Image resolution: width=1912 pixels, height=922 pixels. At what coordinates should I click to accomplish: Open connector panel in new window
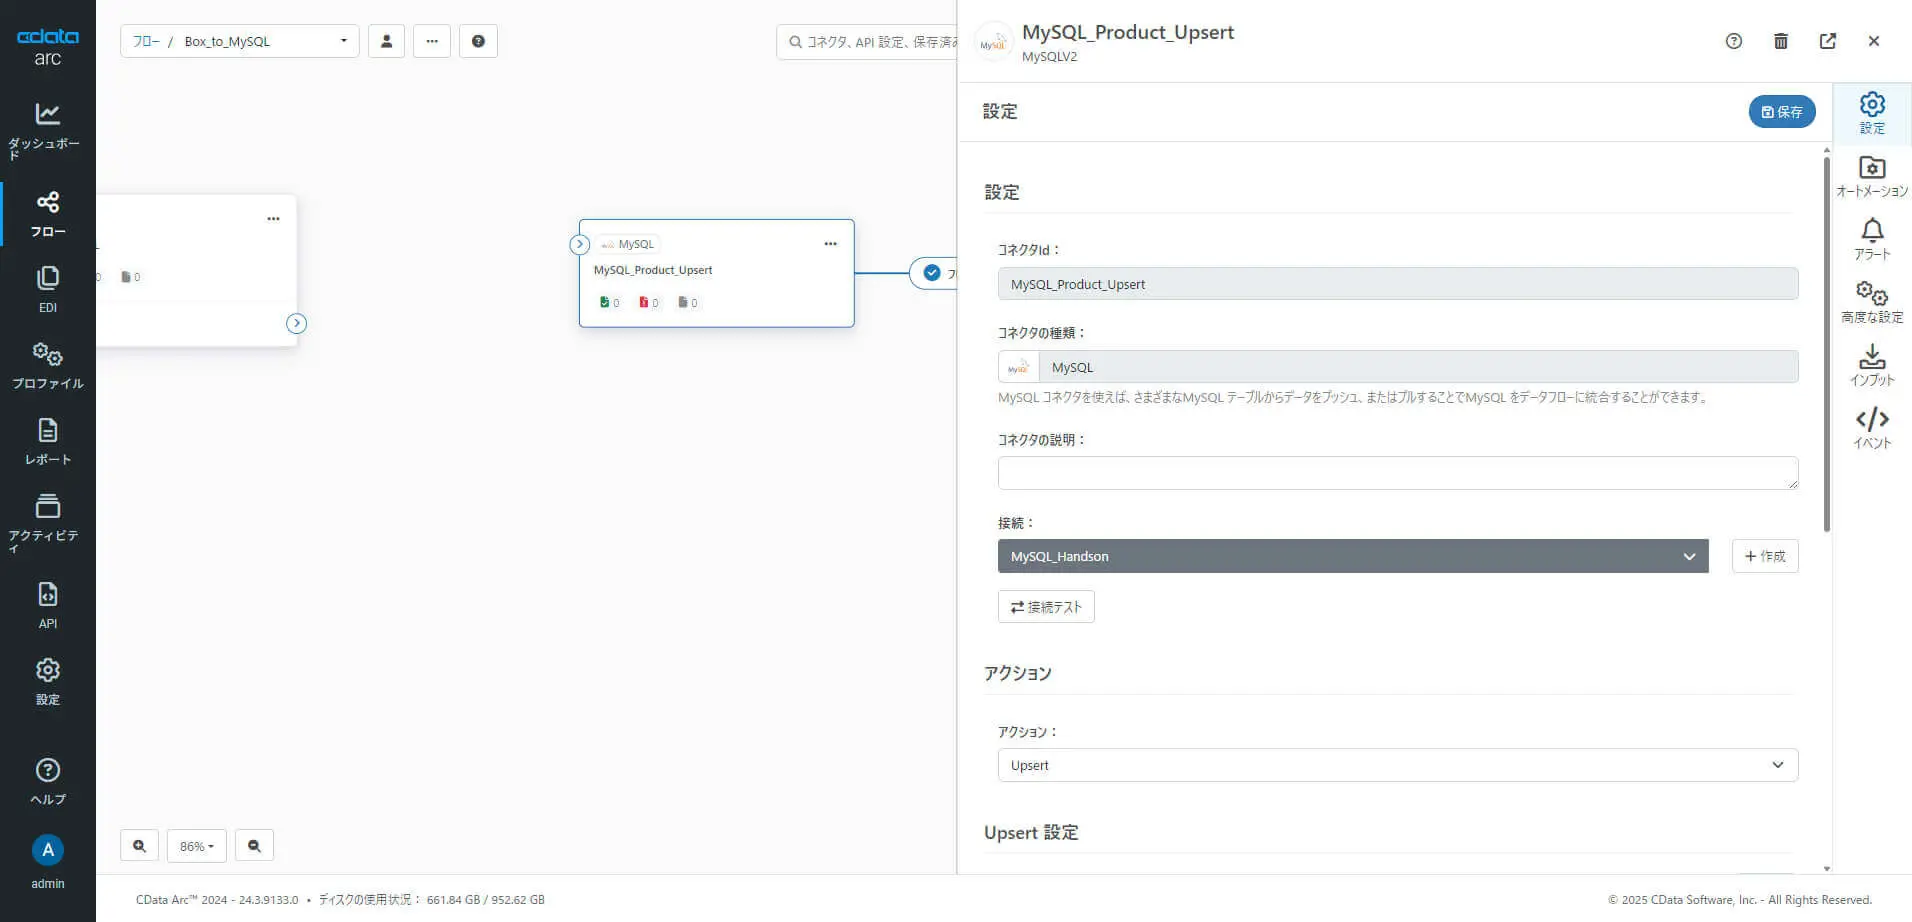(x=1827, y=41)
